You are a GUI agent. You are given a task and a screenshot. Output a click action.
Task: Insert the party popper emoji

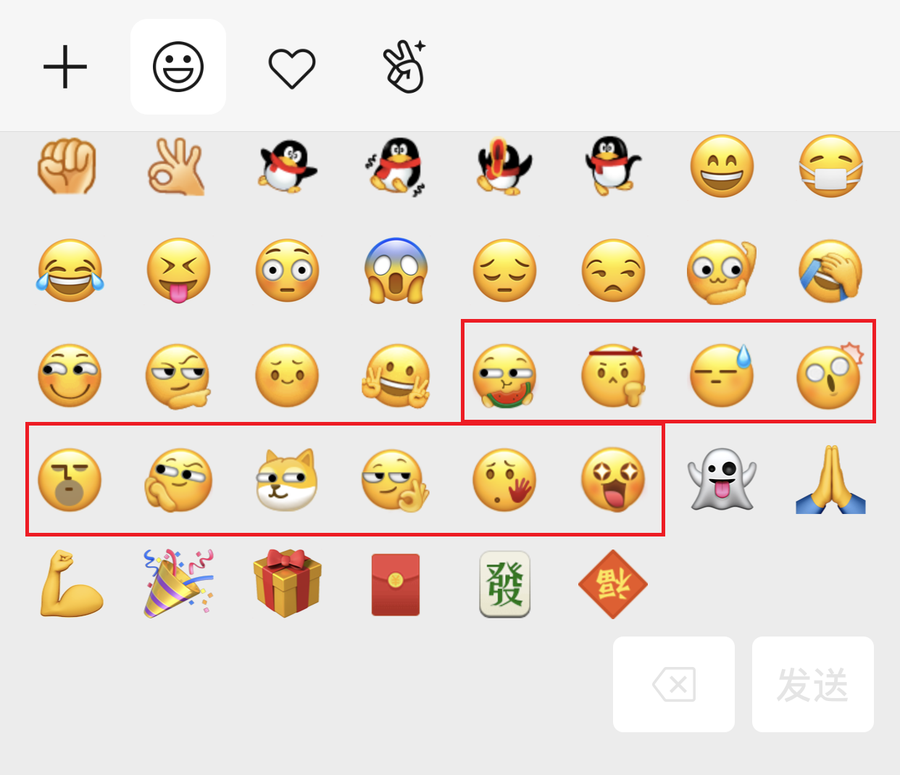click(178, 583)
